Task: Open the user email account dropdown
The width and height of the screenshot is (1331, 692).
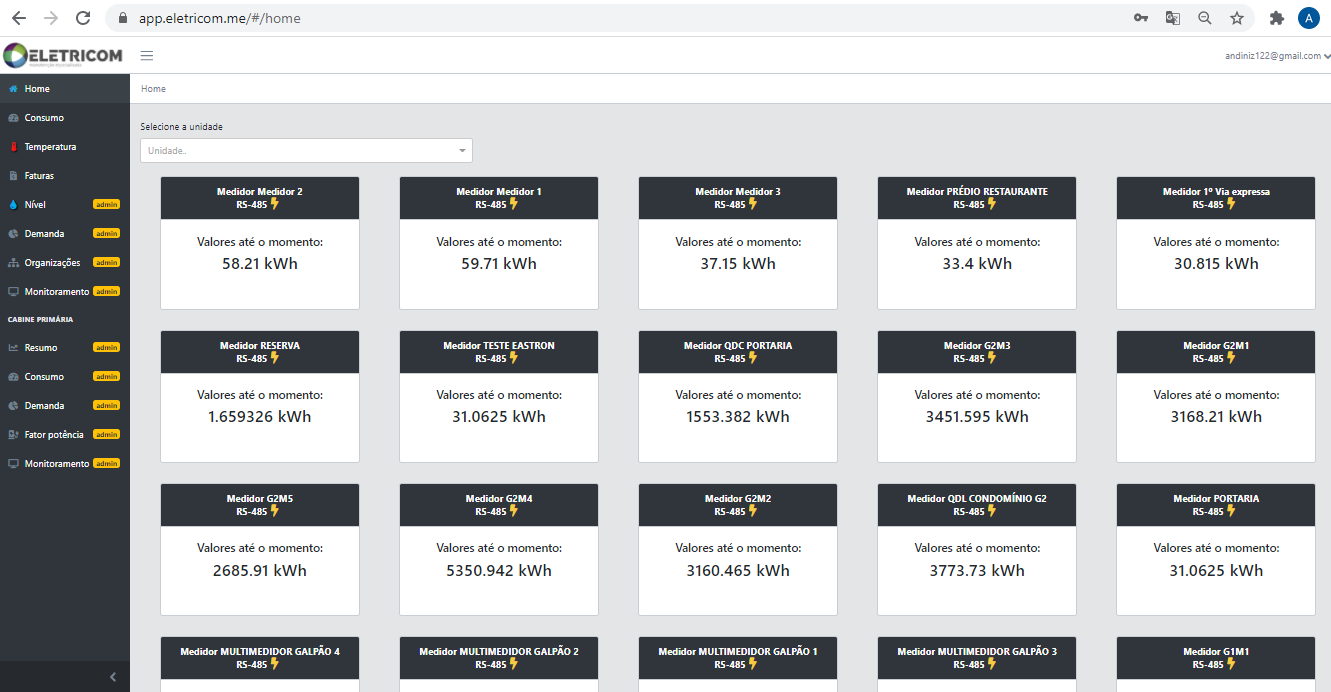Action: [1277, 56]
